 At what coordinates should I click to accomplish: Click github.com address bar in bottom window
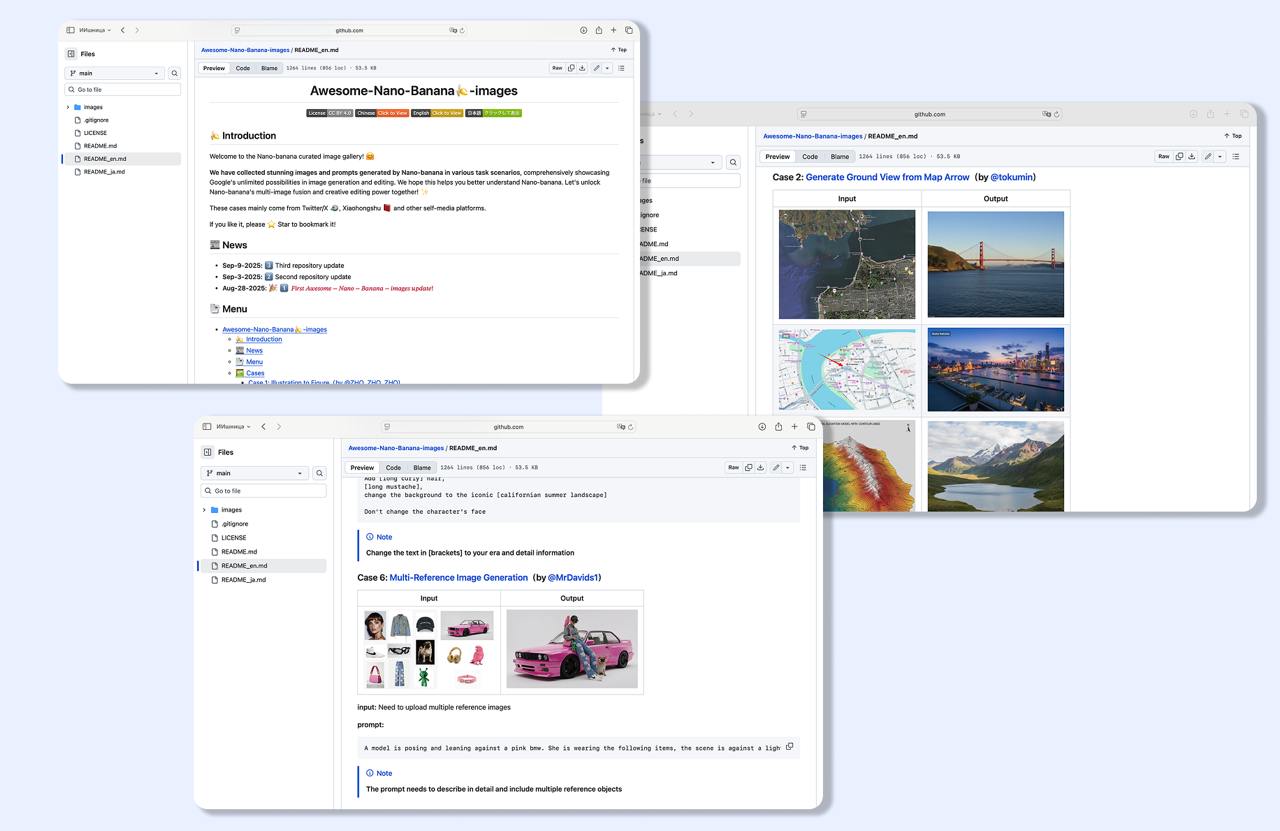tap(508, 427)
